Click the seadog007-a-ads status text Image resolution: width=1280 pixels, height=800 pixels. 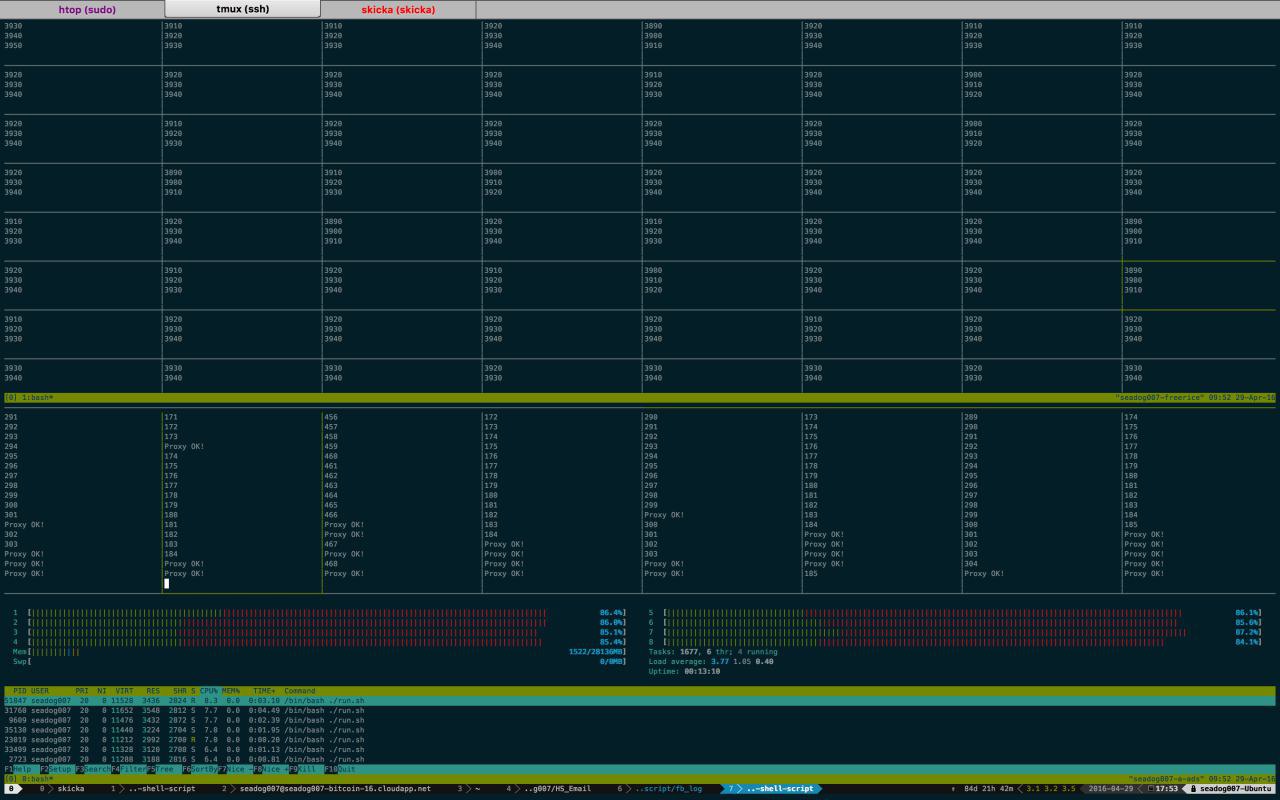1168,779
